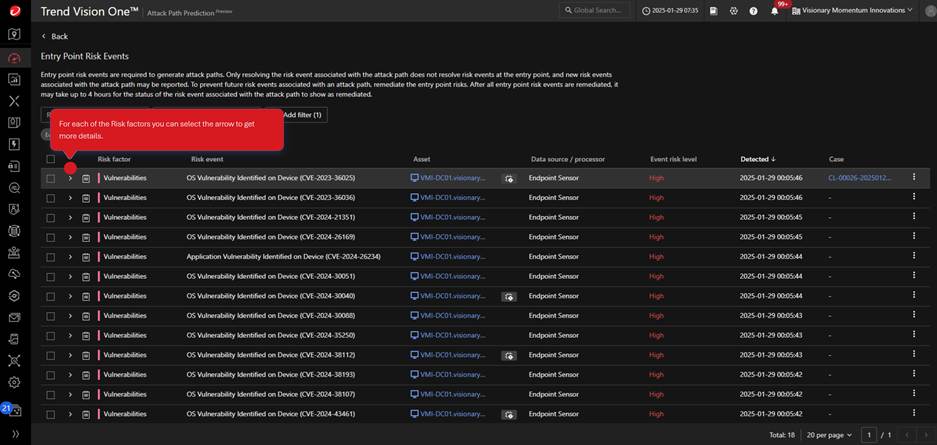Viewport: 937px width, 445px height.
Task: Expand details arrow on the CVE-2024-30051 row
Action: click(70, 277)
